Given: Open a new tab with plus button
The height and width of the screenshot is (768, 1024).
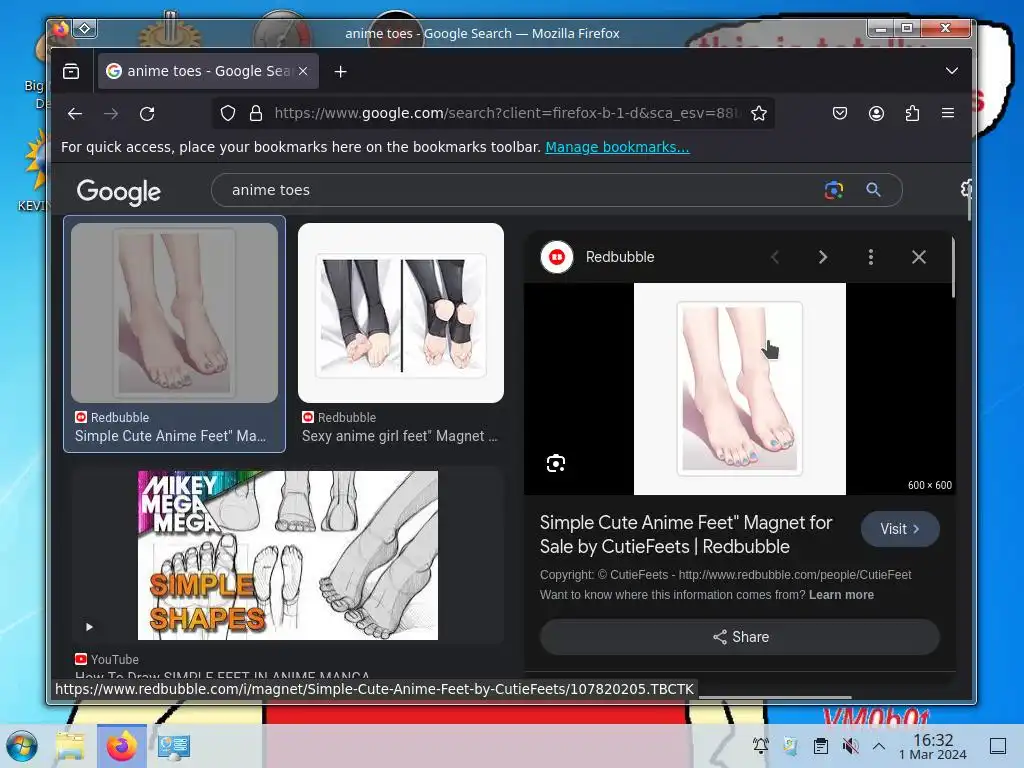Looking at the screenshot, I should tap(340, 72).
